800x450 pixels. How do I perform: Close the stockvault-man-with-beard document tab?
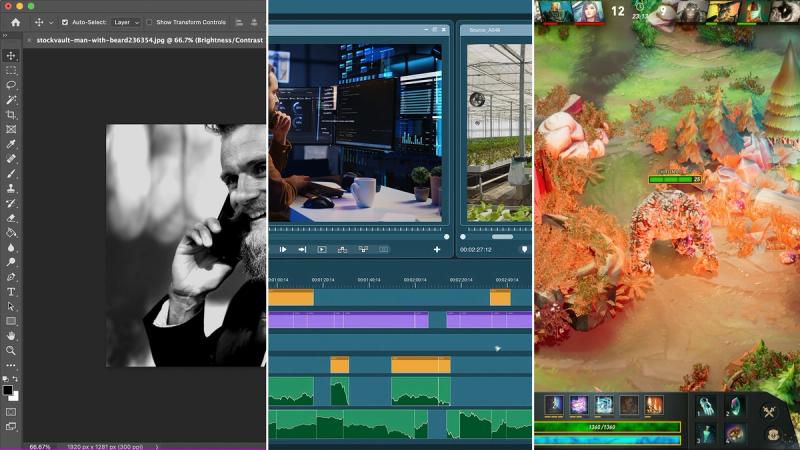click(29, 40)
